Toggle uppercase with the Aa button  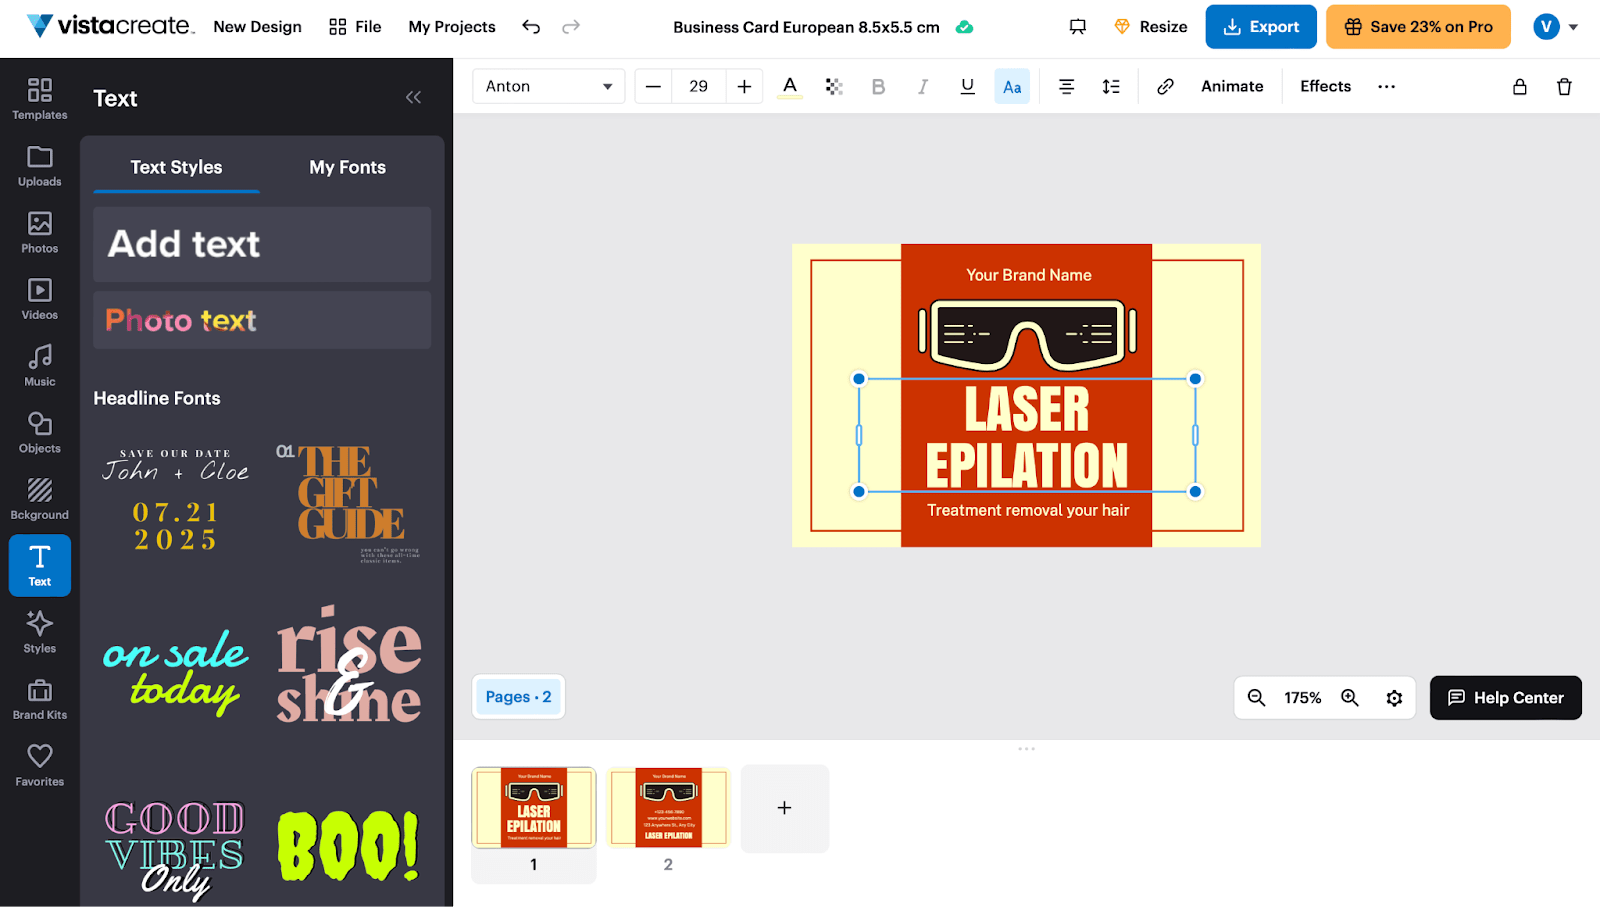pos(1011,86)
